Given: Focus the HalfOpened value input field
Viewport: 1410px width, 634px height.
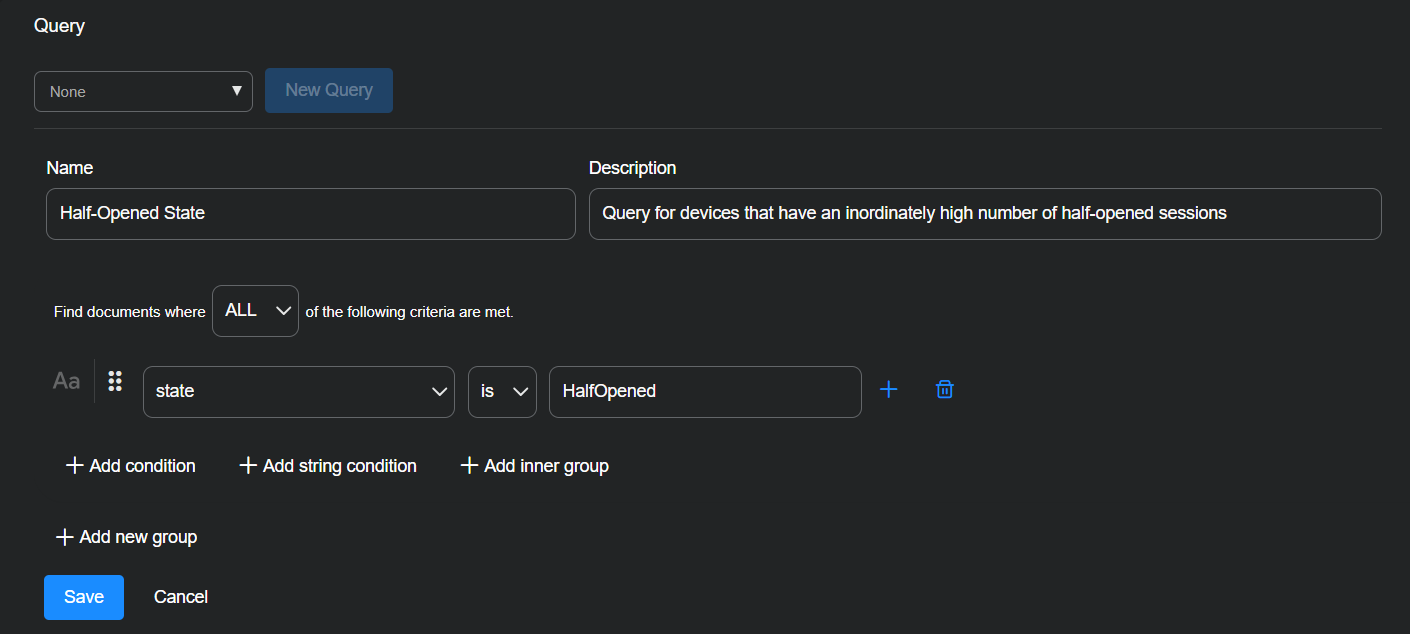Looking at the screenshot, I should (704, 391).
